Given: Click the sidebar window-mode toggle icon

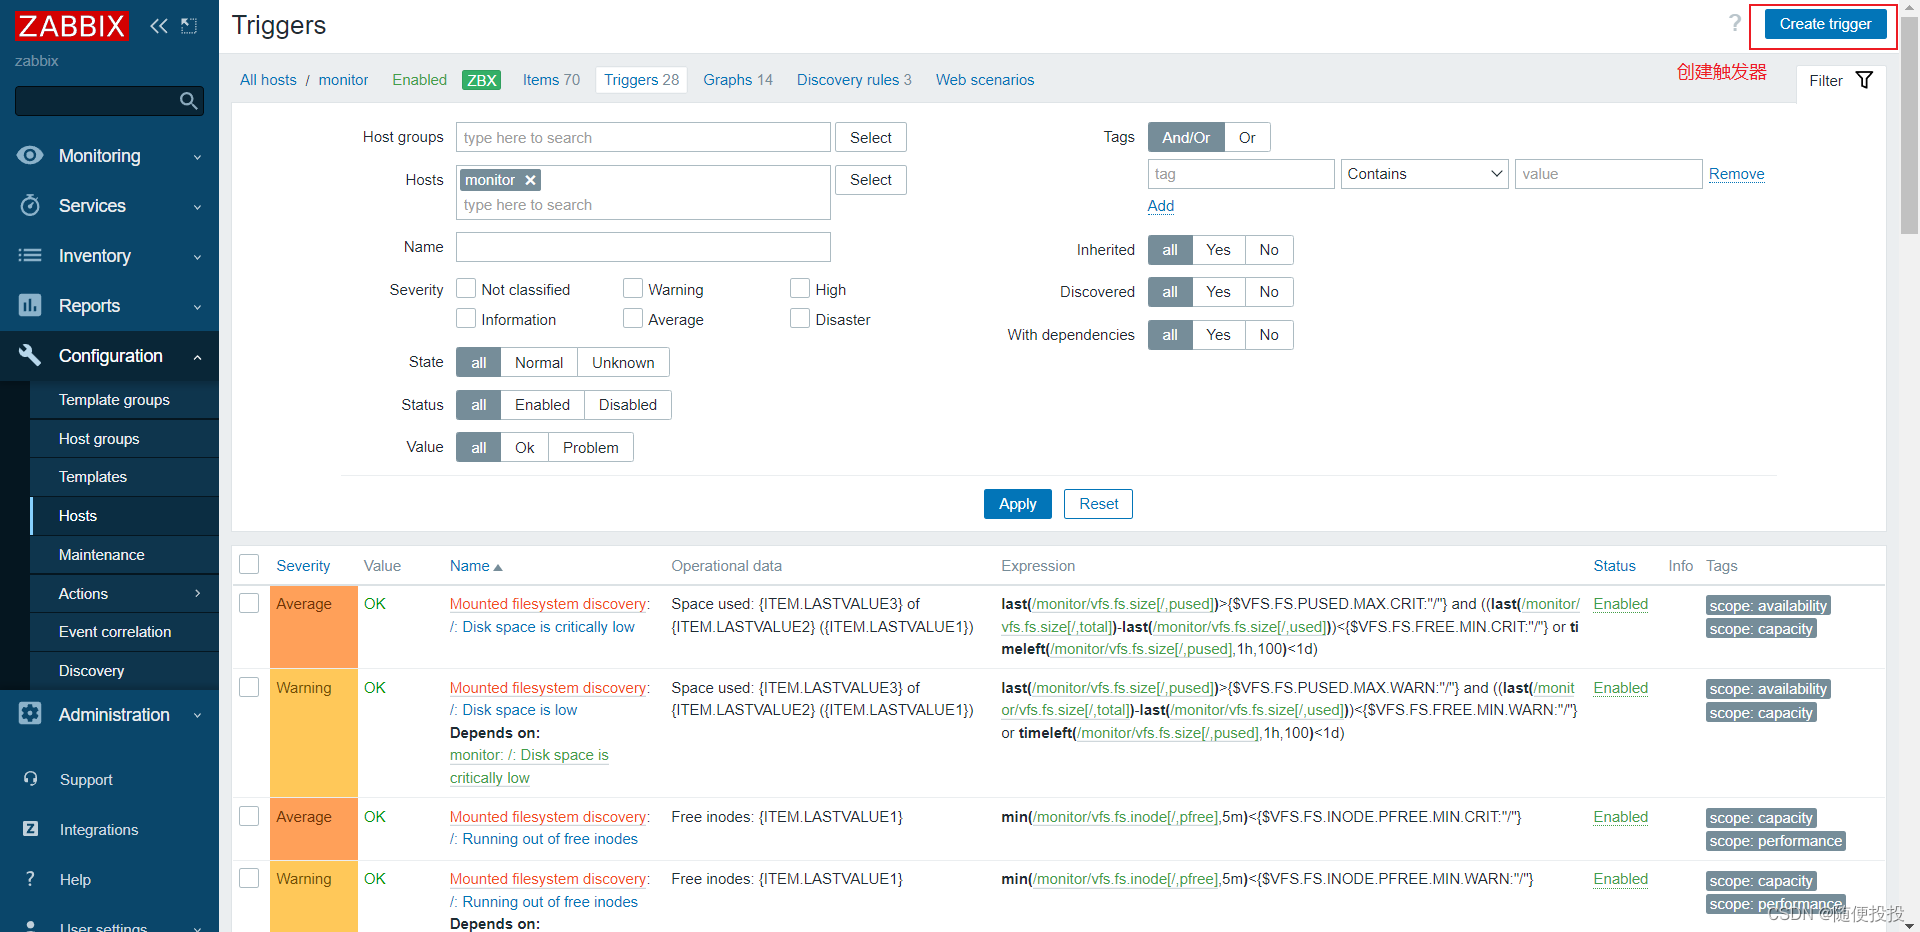Looking at the screenshot, I should tap(189, 26).
